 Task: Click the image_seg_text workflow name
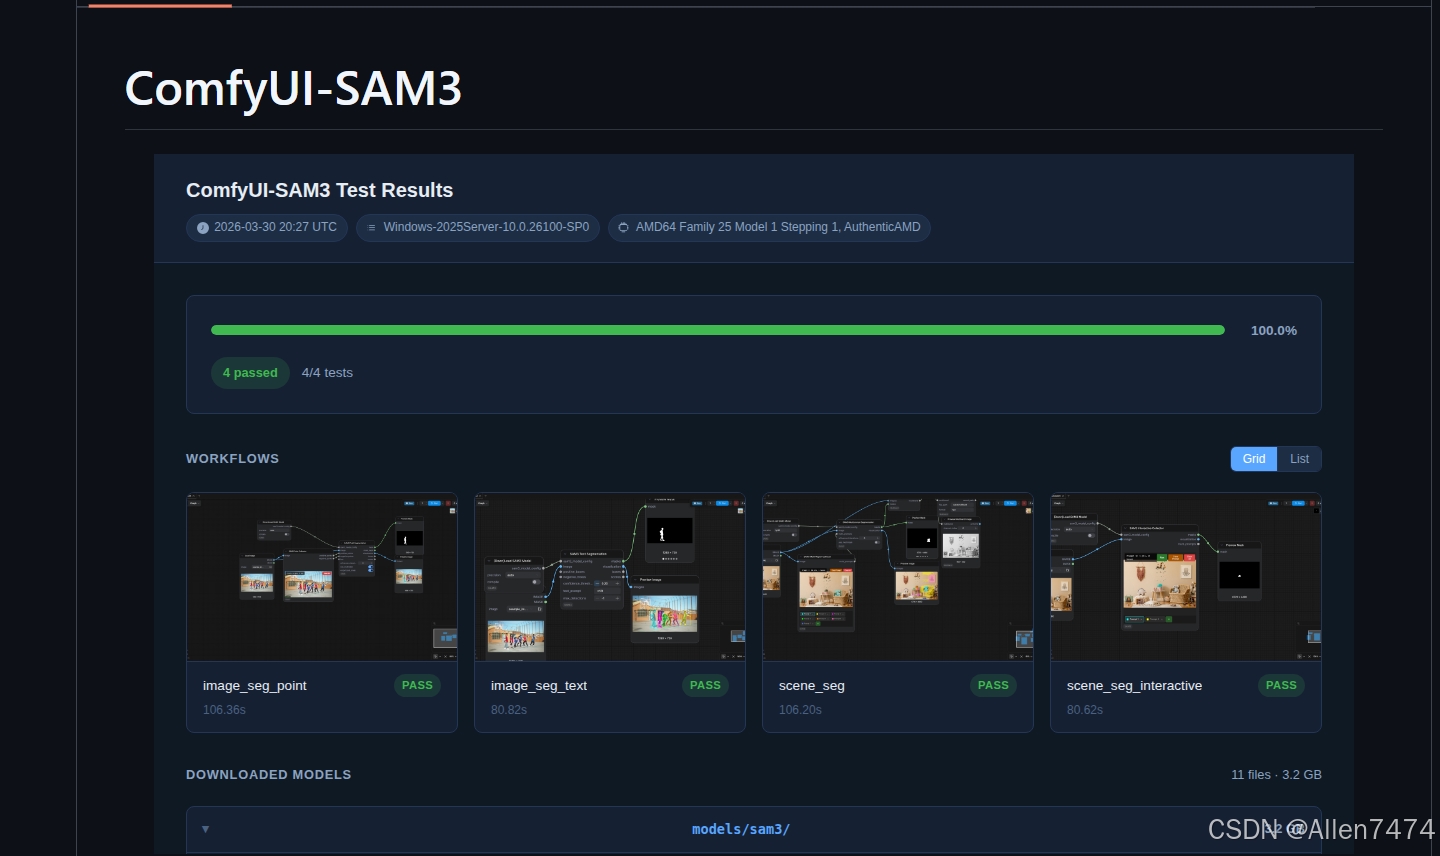click(539, 686)
